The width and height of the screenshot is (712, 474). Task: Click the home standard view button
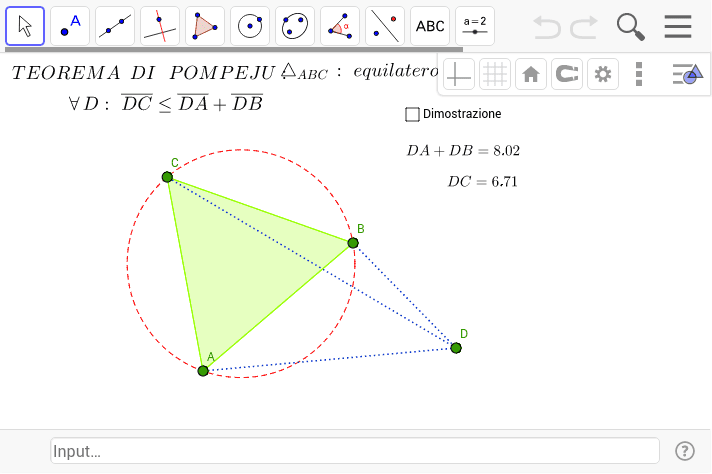click(531, 74)
